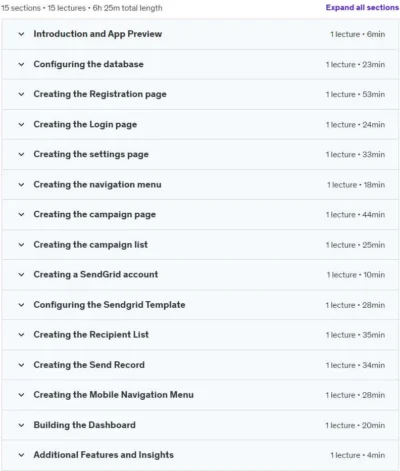Expand Creating the settings page chevron
400x471 pixels.
coord(21,154)
